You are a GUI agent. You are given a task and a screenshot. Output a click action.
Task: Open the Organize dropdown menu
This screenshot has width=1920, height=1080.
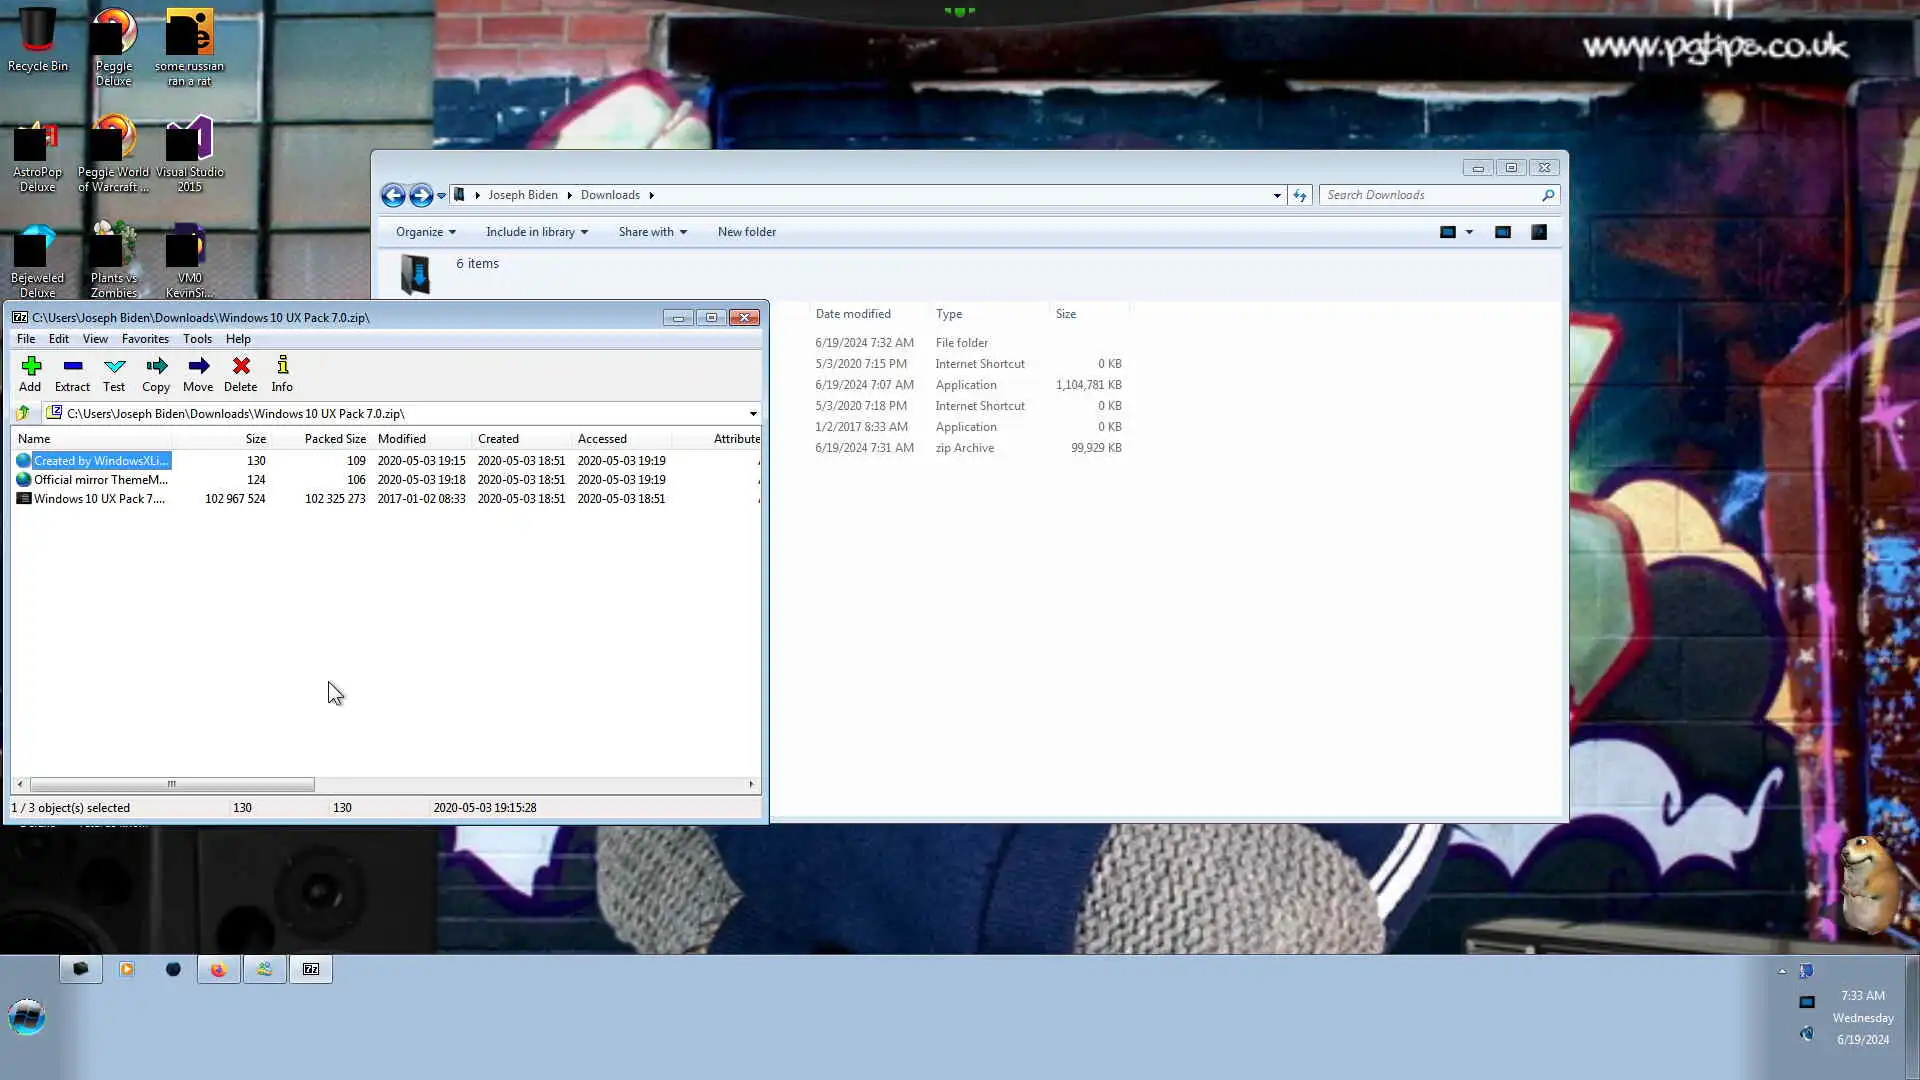(x=425, y=232)
